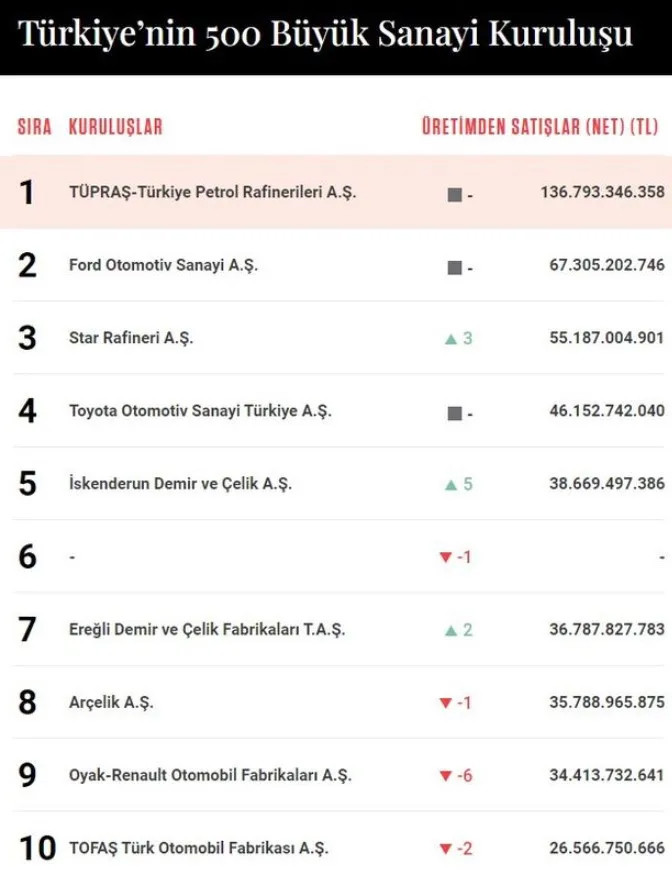
Task: Click the red down arrow for TOFAŞ
Action: (x=446, y=849)
